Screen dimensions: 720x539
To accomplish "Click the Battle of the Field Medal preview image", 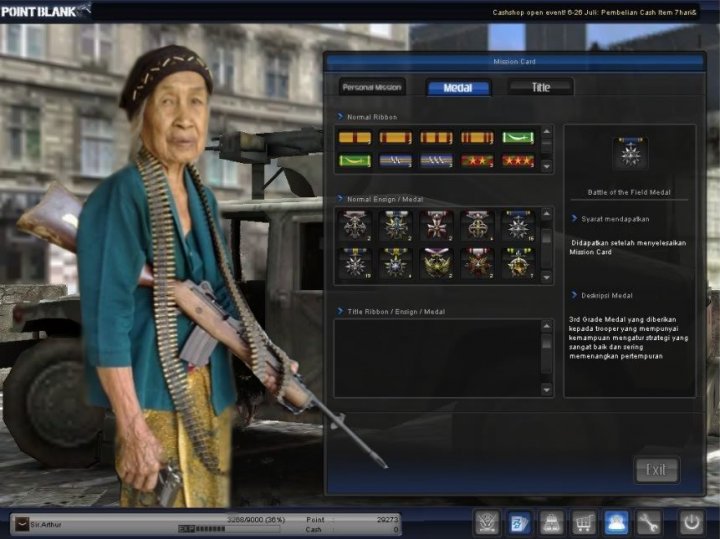I will click(x=630, y=153).
